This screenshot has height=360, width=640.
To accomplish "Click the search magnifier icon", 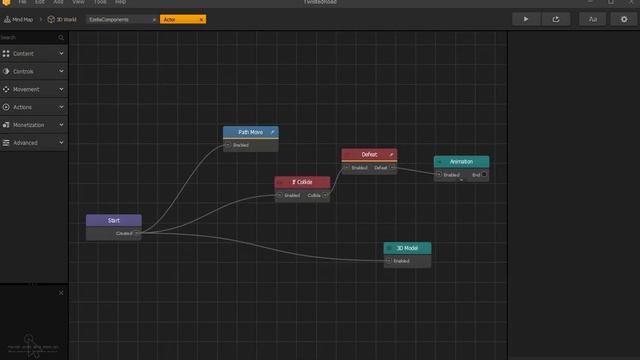I will click(x=61, y=38).
